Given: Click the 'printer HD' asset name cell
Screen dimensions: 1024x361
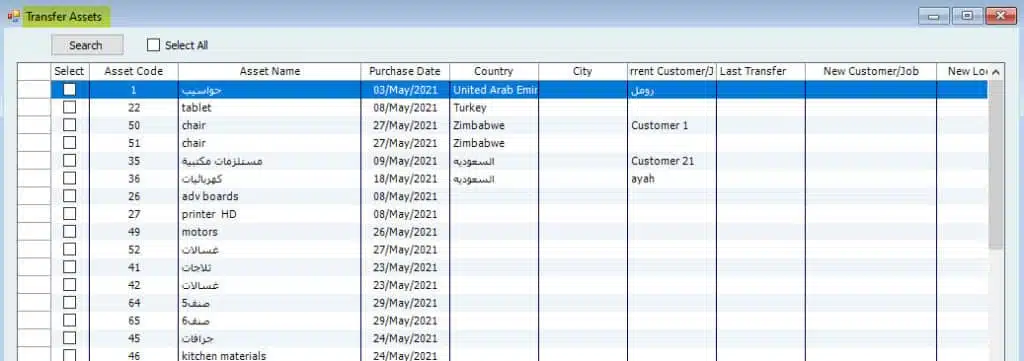Looking at the screenshot, I should coord(269,213).
